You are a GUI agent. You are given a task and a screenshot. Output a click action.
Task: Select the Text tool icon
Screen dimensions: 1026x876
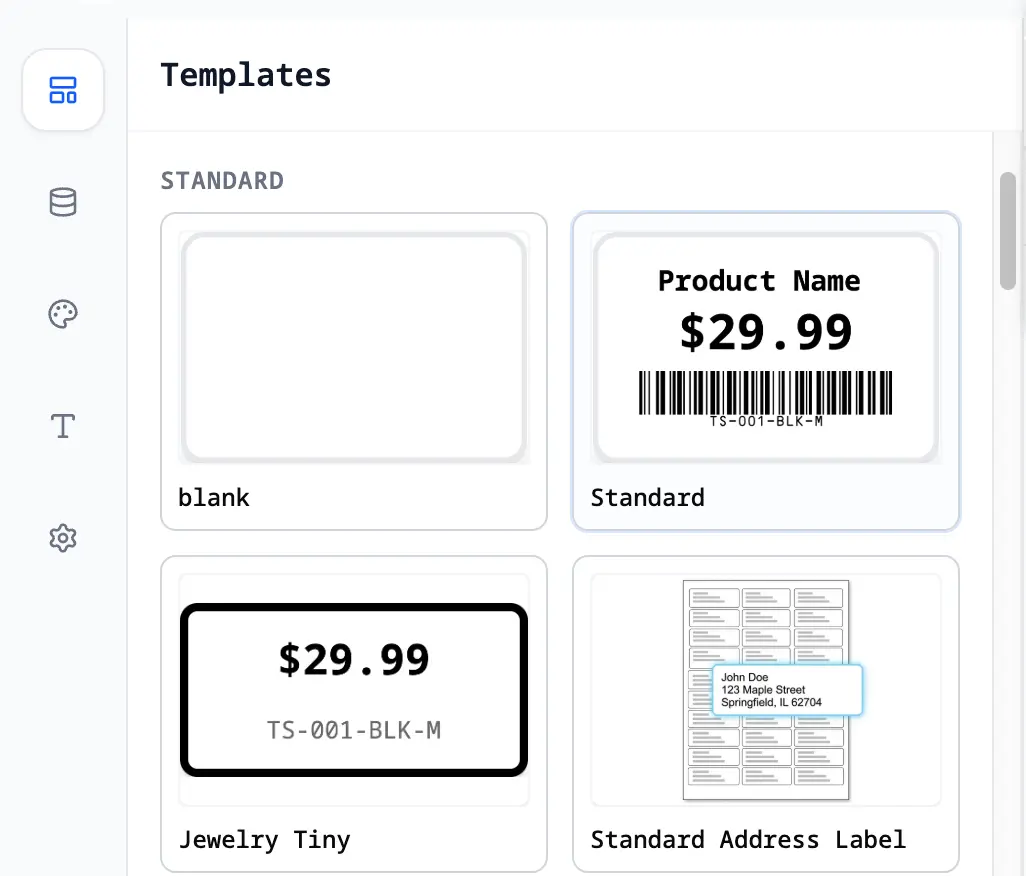(63, 426)
